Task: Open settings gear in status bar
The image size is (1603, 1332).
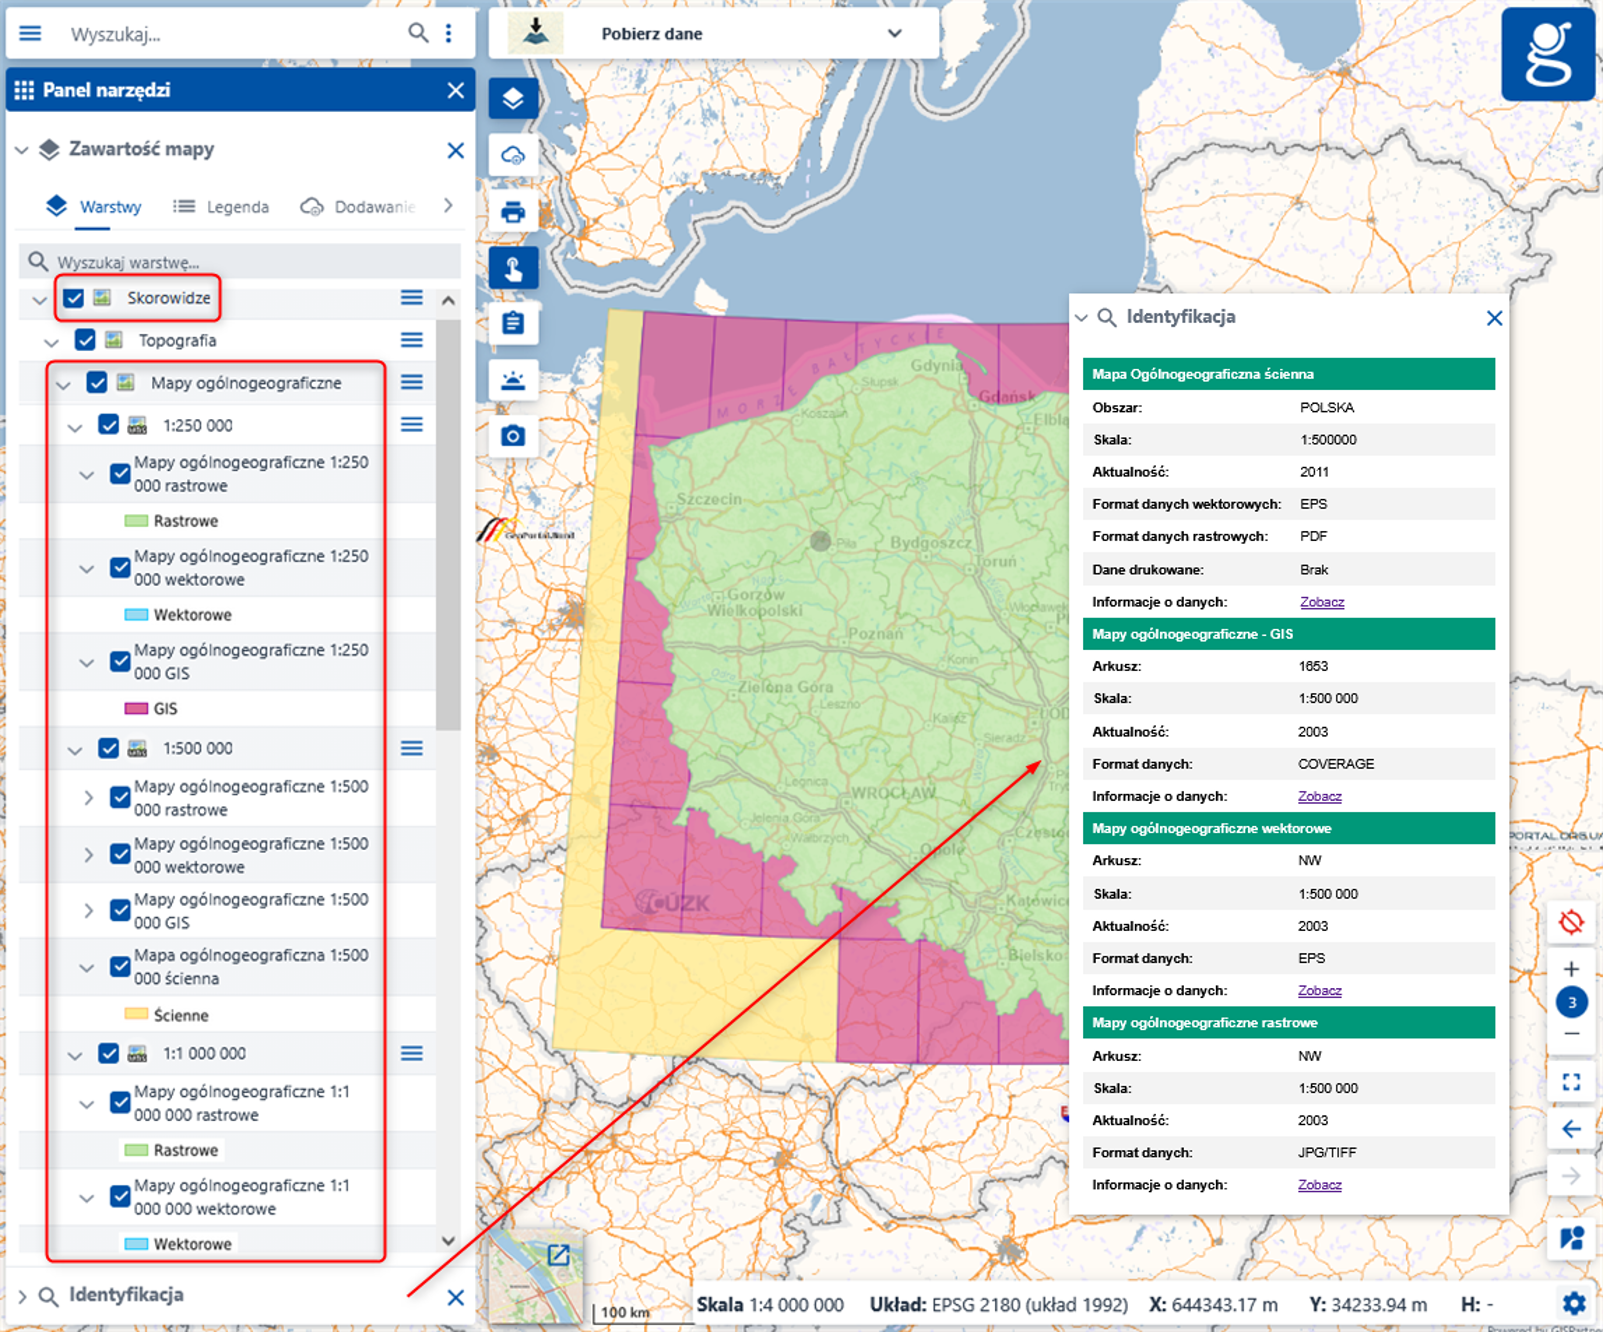Action: pos(1574,1303)
